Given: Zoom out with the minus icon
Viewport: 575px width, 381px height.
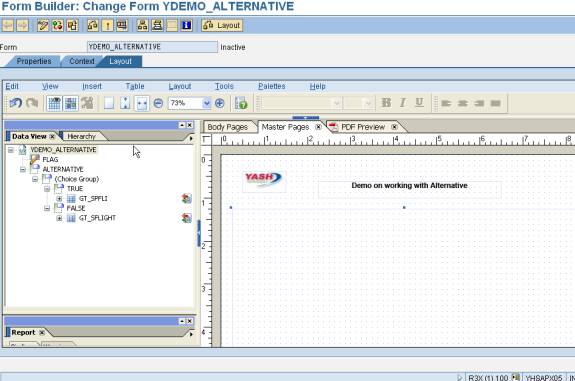Looking at the screenshot, I should coord(158,103).
